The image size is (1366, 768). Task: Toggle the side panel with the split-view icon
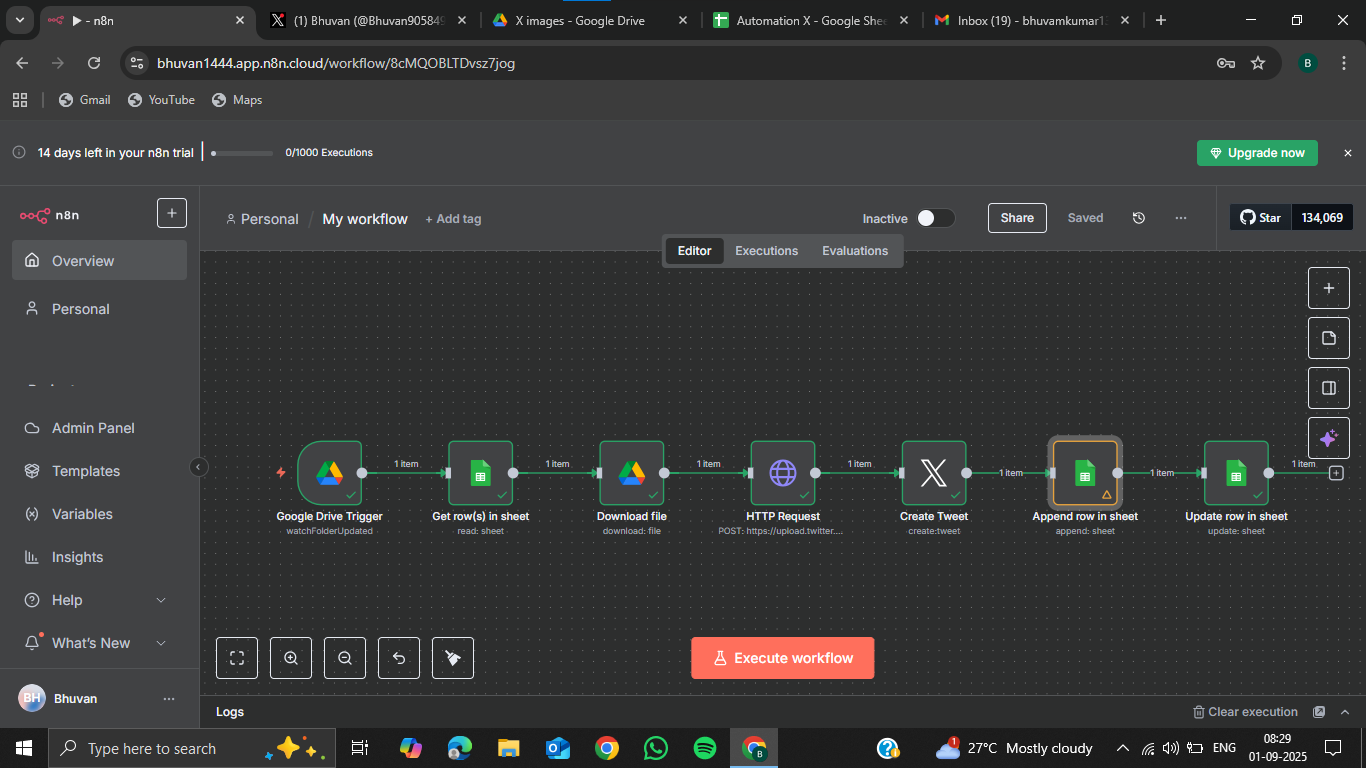pyautogui.click(x=1328, y=388)
